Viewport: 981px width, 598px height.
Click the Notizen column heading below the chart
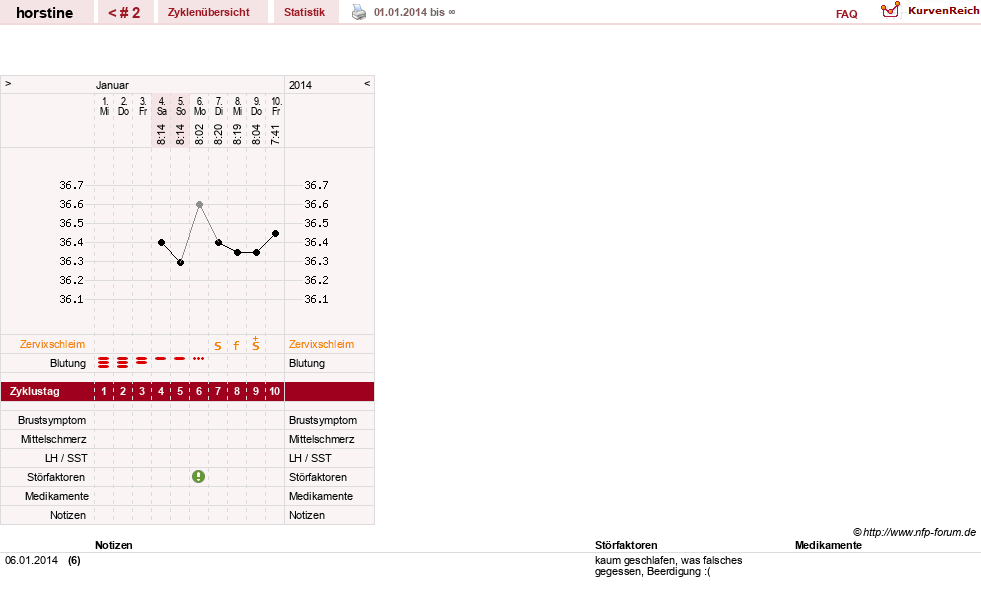point(114,545)
